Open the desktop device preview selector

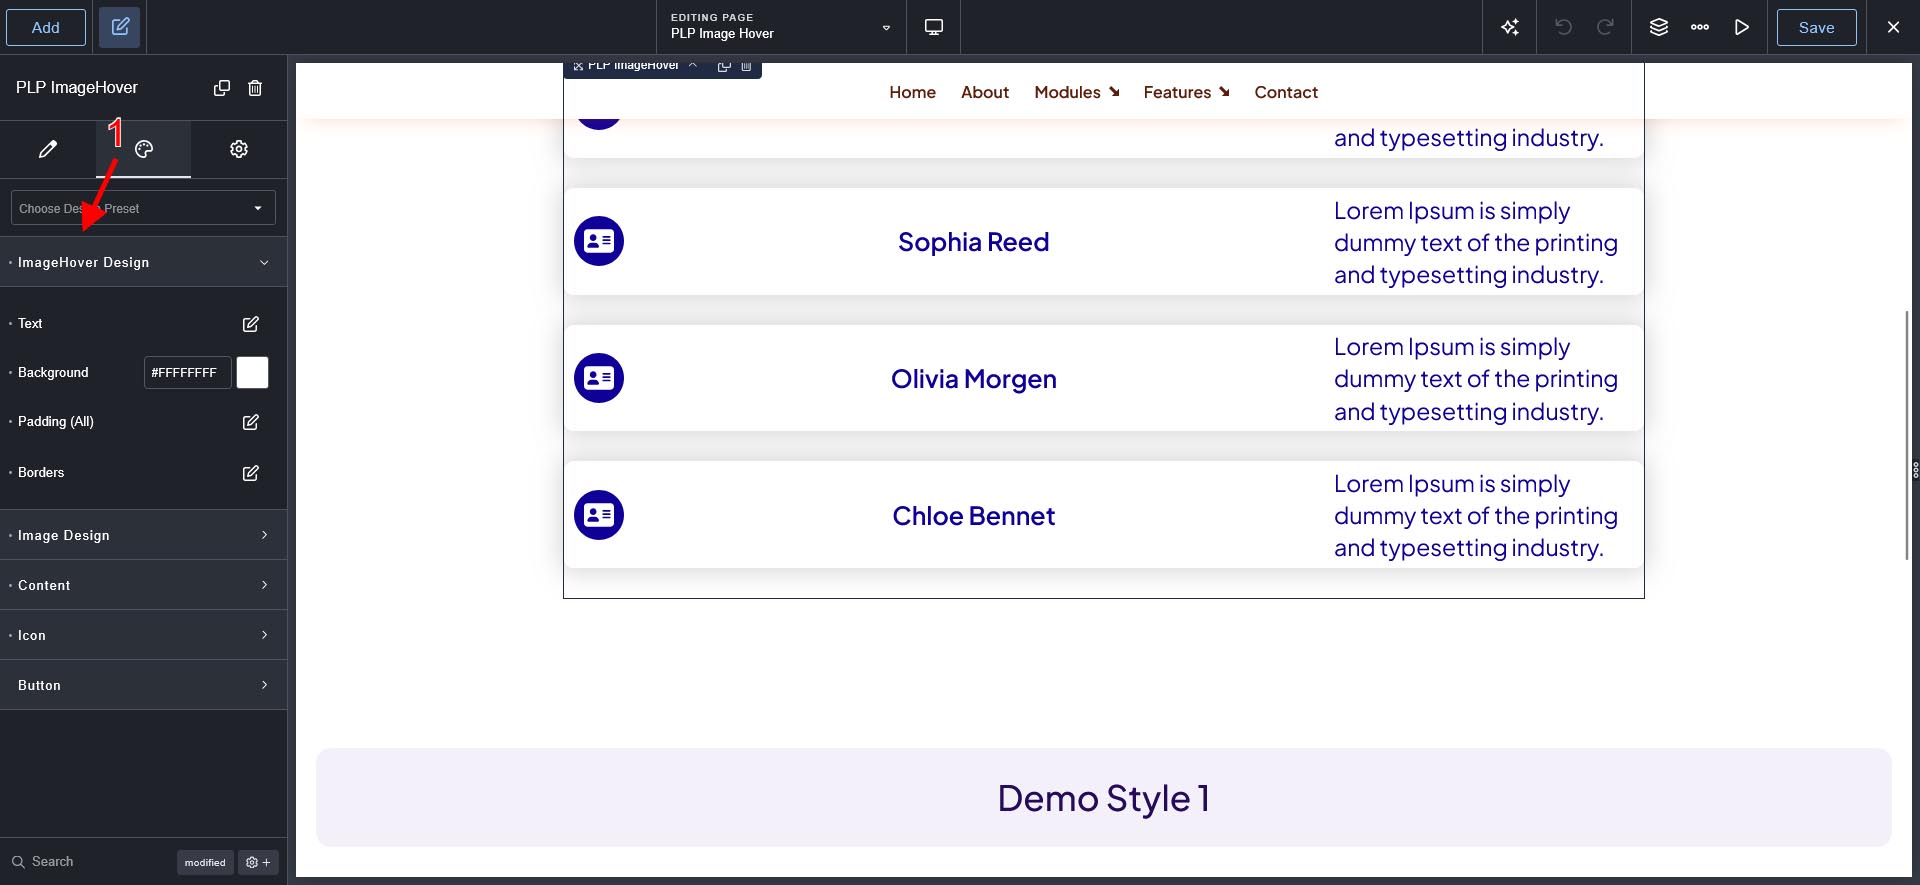pos(933,27)
